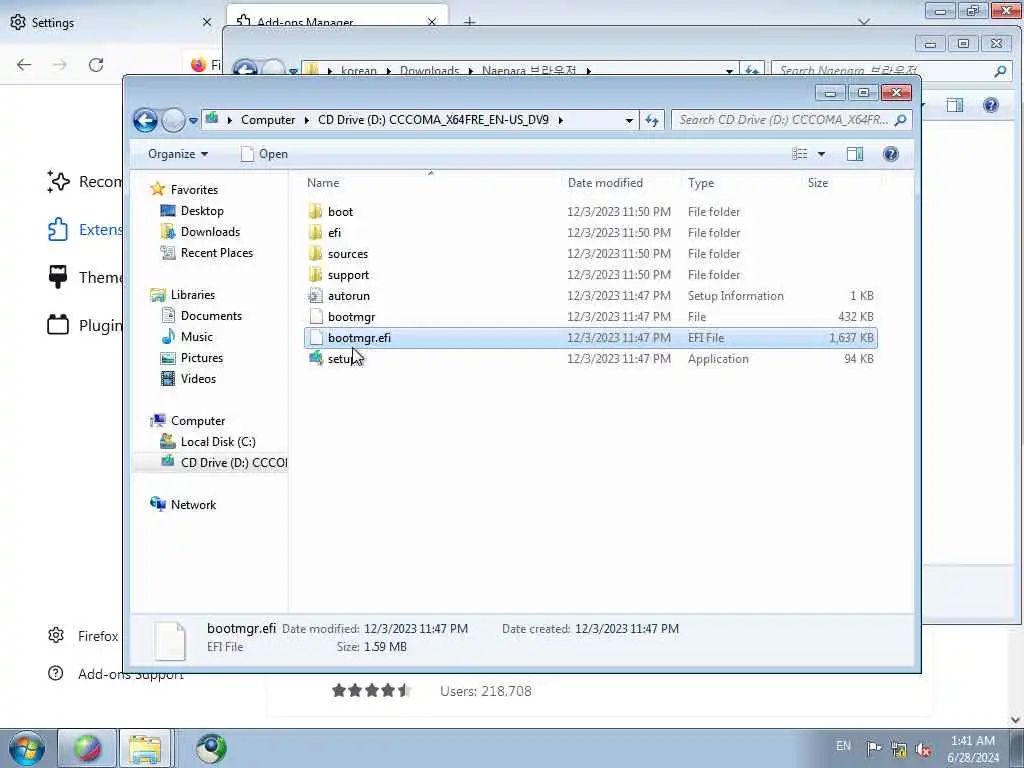Image resolution: width=1024 pixels, height=768 pixels.
Task: Click the Open toolbar button
Action: coord(264,154)
